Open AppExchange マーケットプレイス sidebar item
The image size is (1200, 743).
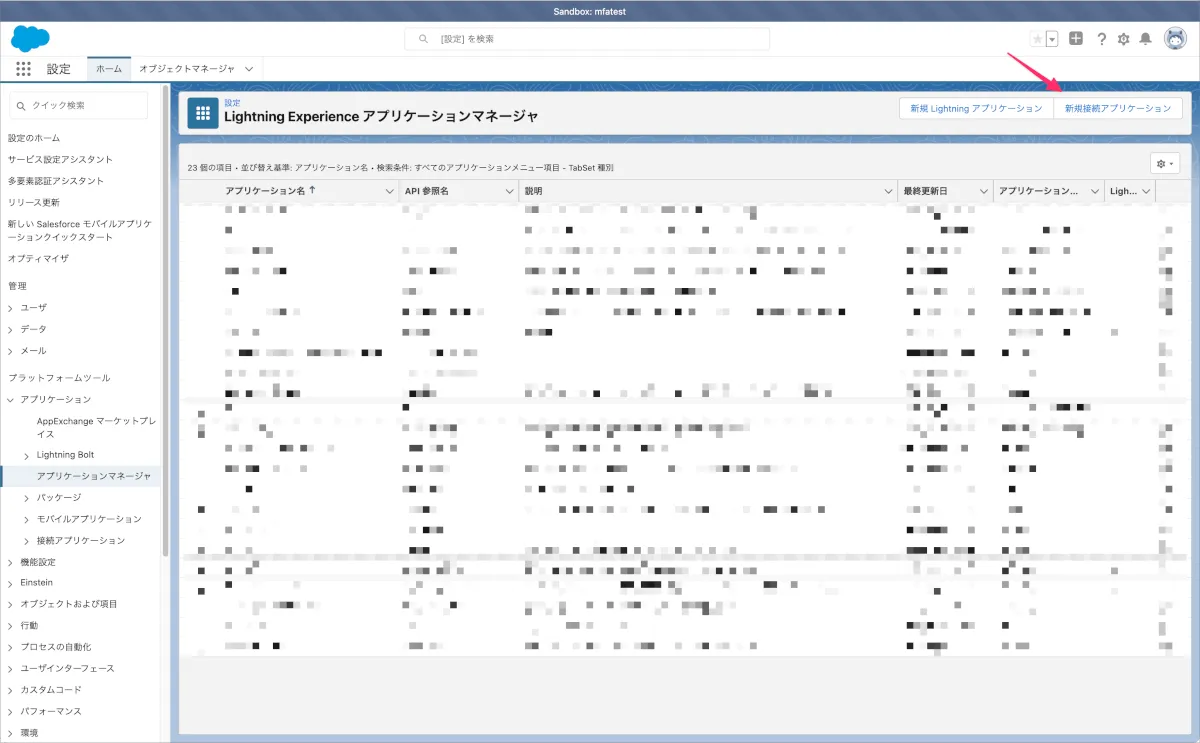click(96, 428)
